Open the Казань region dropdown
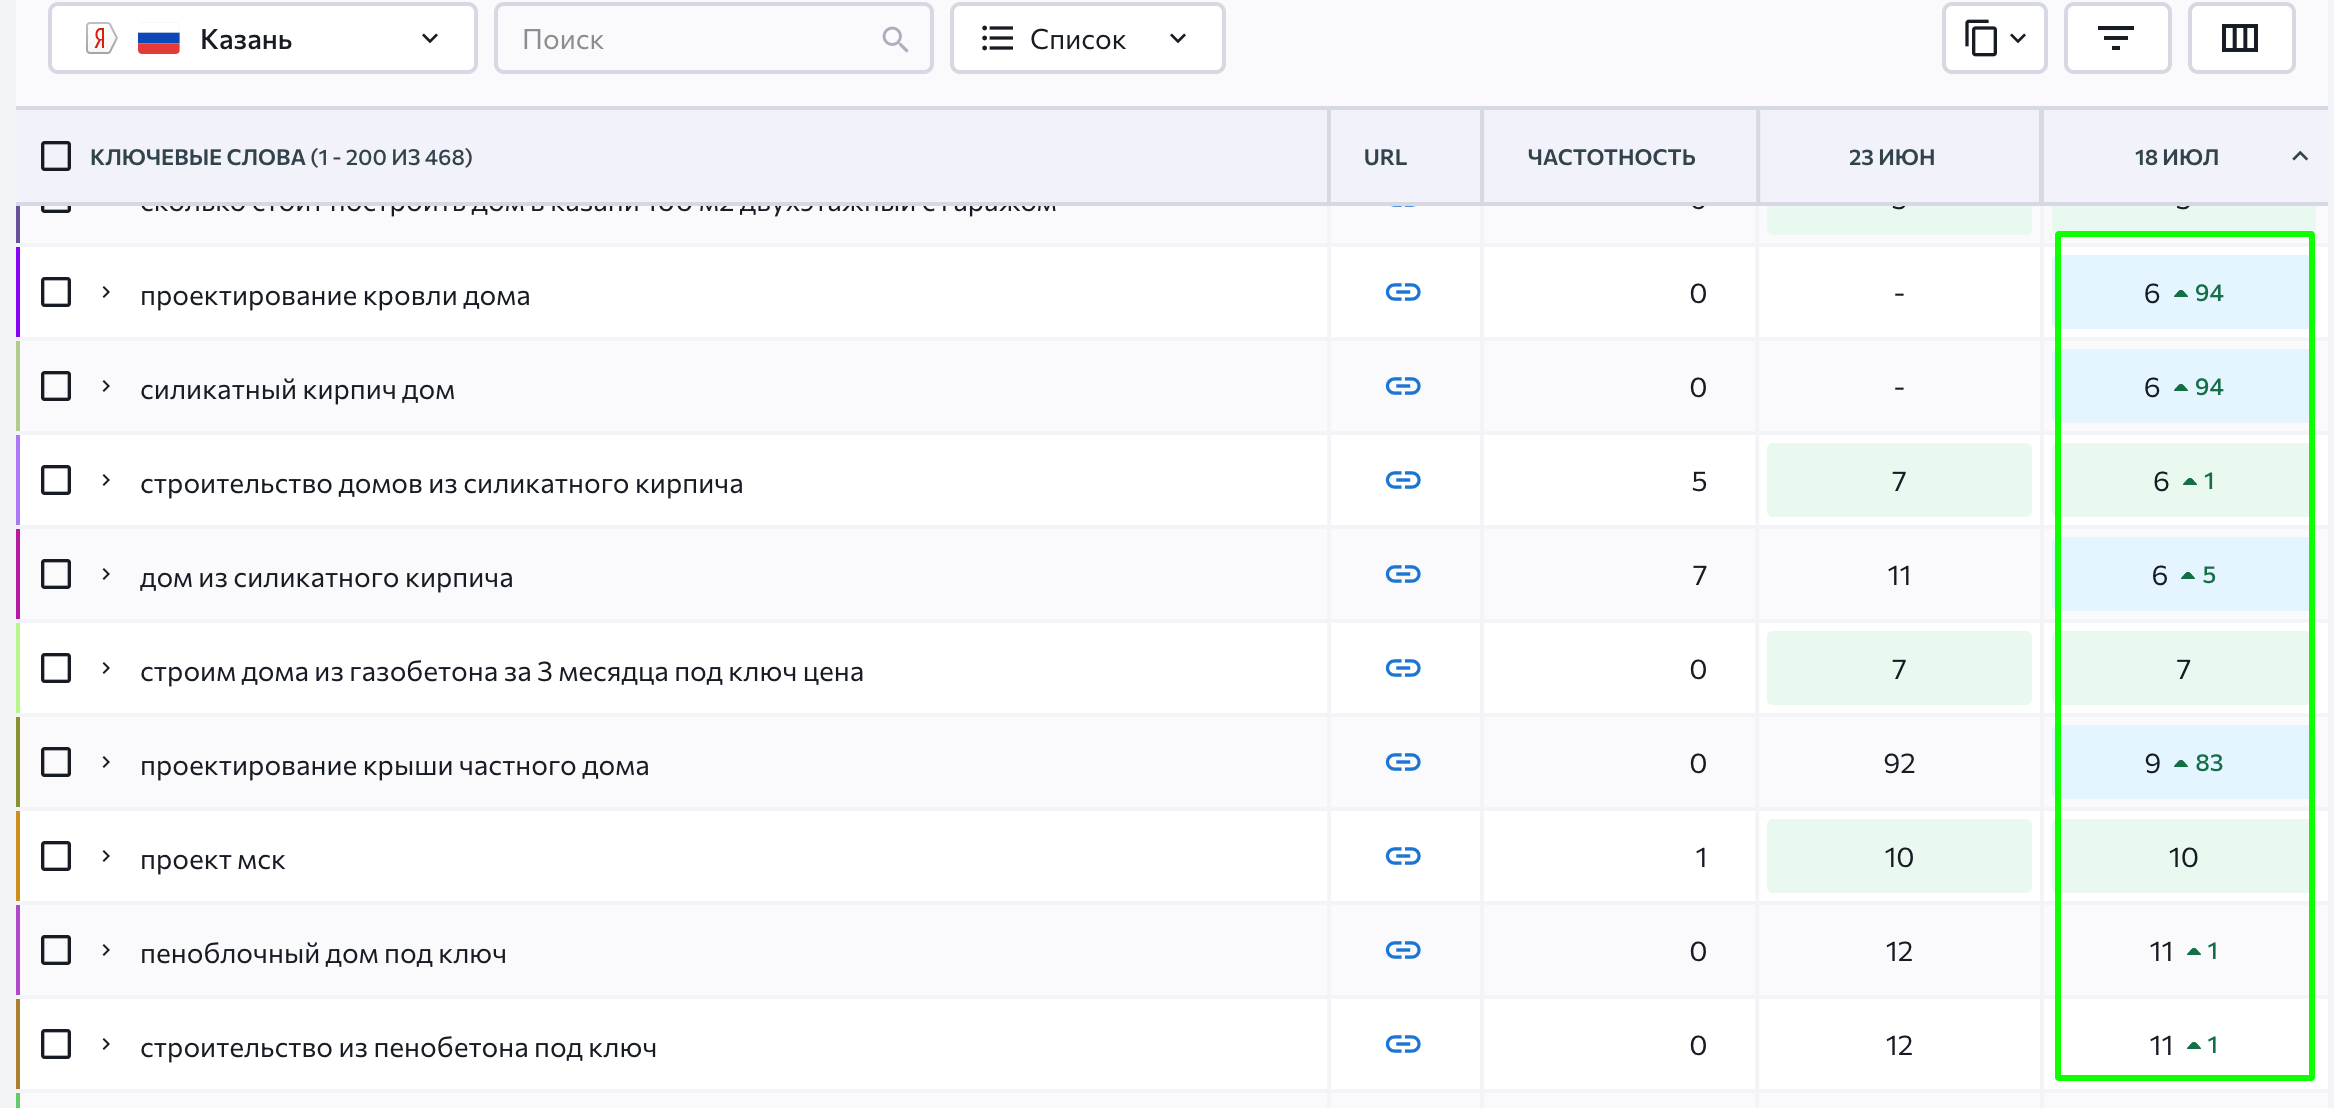Viewport: 2334px width, 1108px height. pyautogui.click(x=263, y=39)
